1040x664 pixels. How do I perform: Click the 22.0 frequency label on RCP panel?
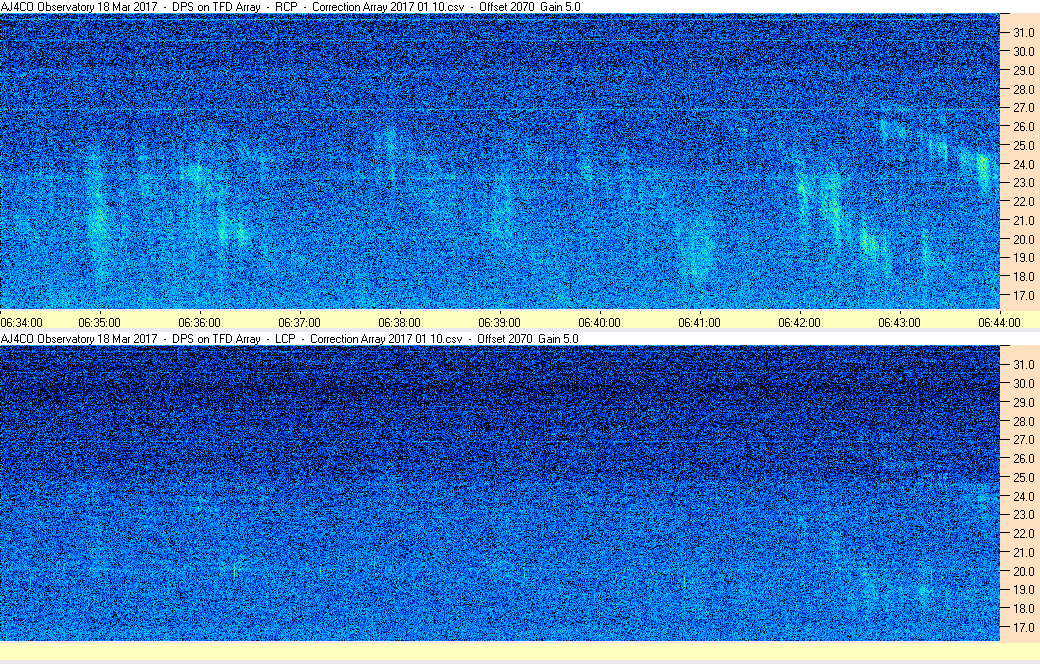click(x=1023, y=202)
